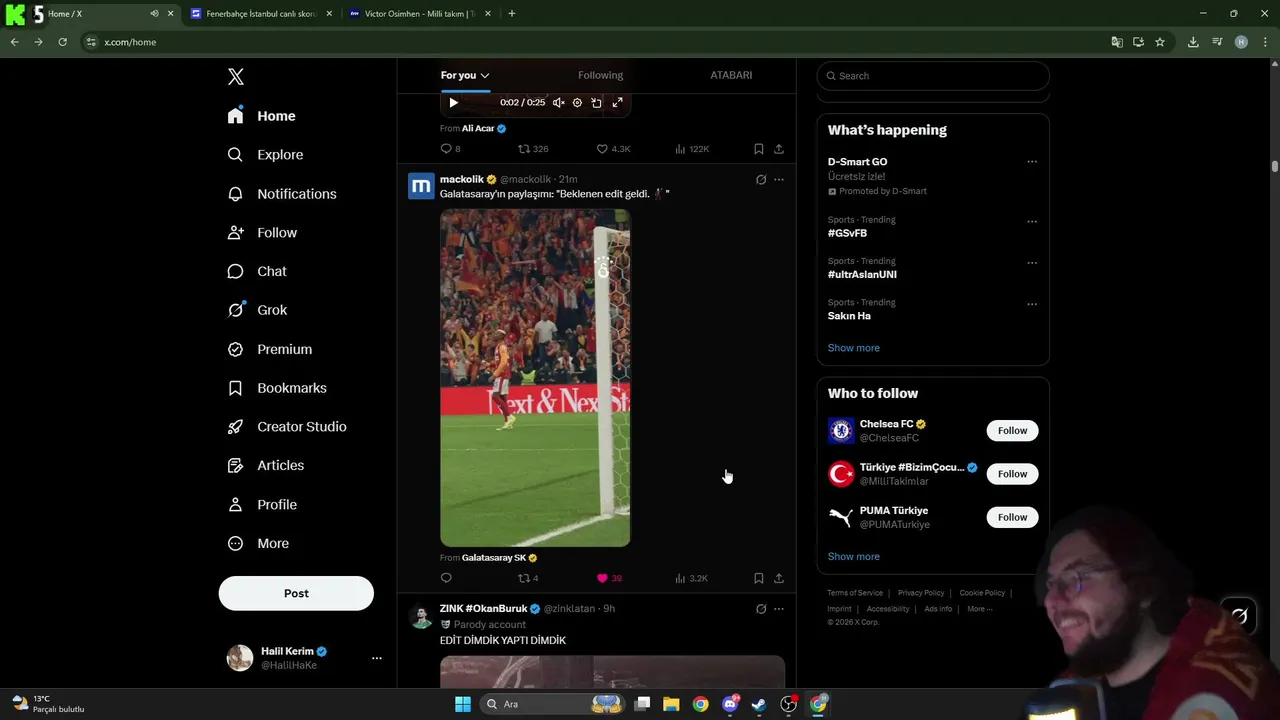Image resolution: width=1280 pixels, height=720 pixels.
Task: Share the mackolik post
Action: coord(779,578)
